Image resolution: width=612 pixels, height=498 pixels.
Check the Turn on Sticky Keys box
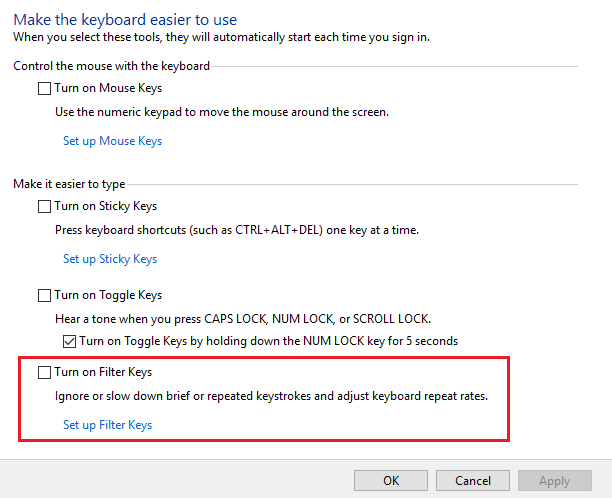pos(44,207)
